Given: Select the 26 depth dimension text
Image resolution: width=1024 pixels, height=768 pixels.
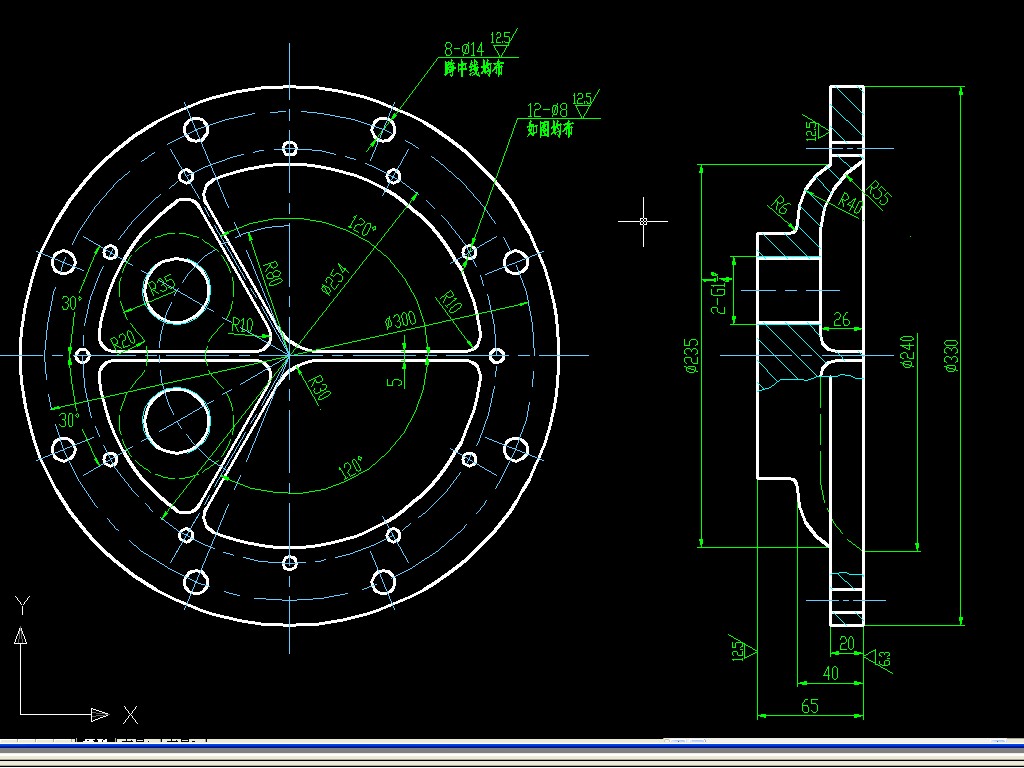Looking at the screenshot, I should click(842, 319).
